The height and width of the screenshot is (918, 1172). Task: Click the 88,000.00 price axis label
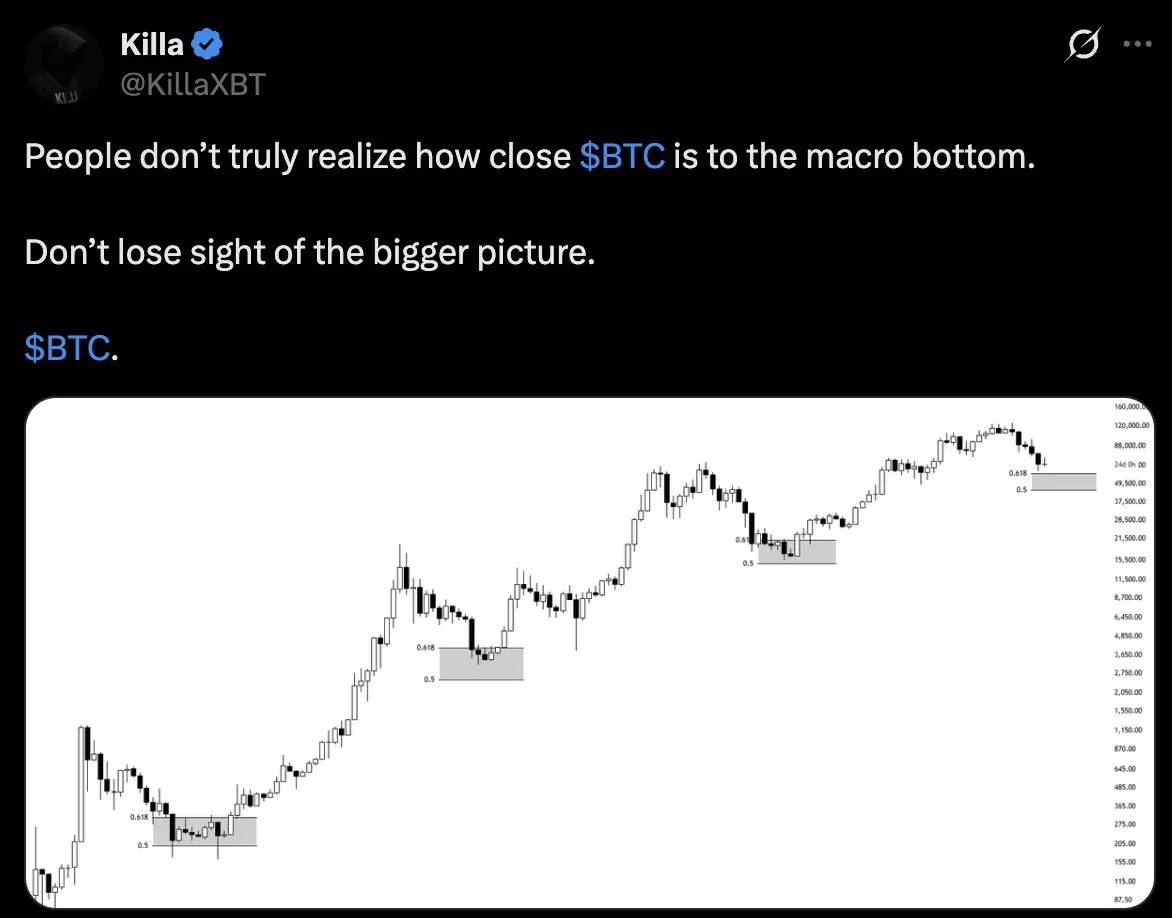[x=1129, y=446]
